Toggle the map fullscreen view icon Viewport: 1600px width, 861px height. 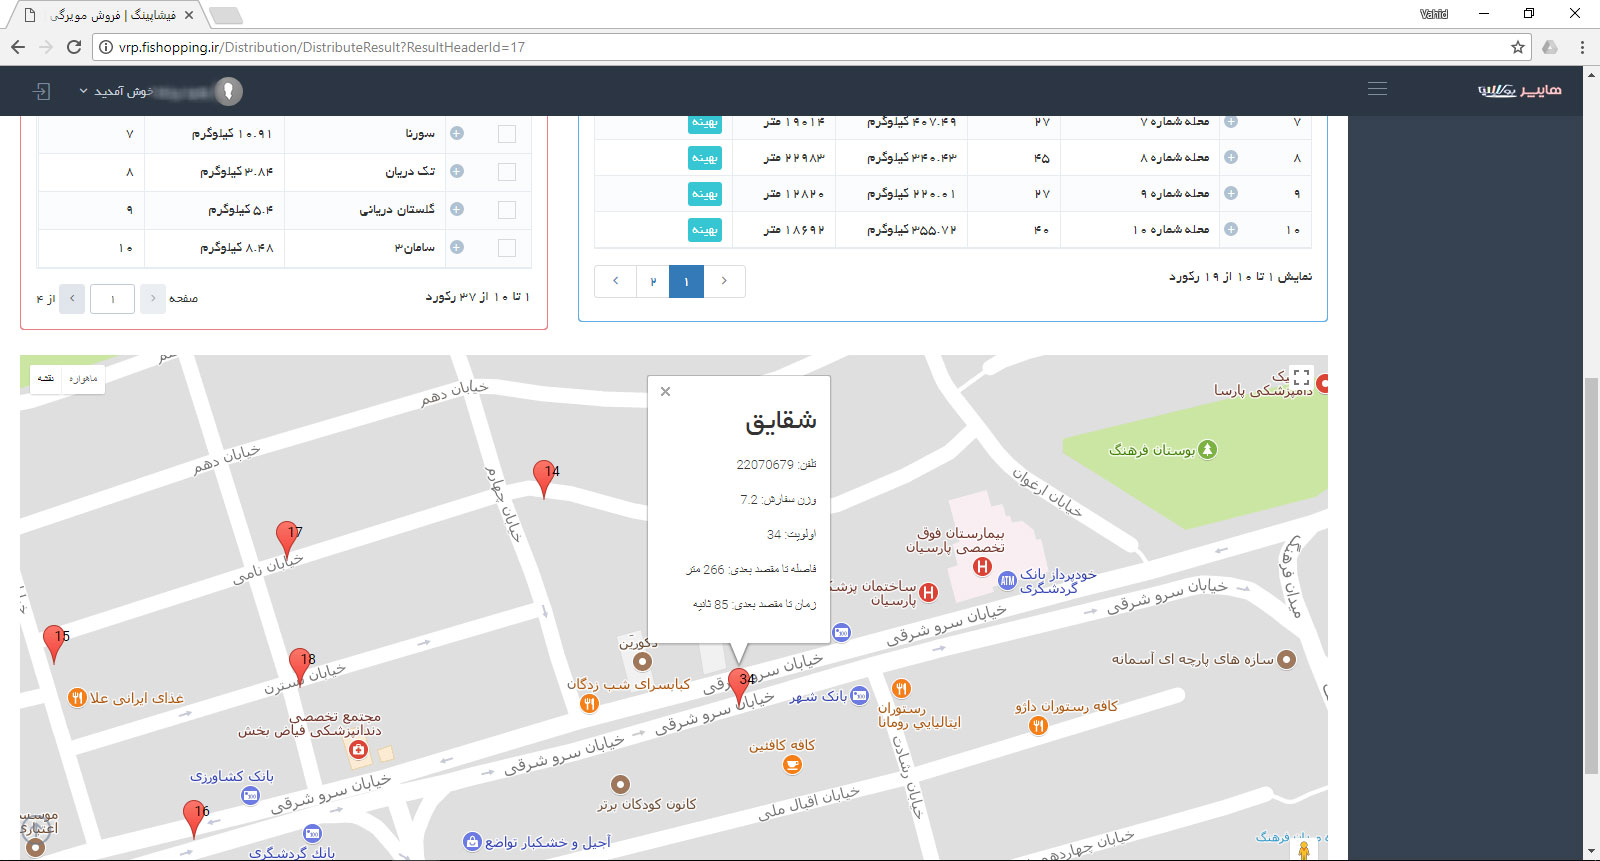tap(1301, 378)
